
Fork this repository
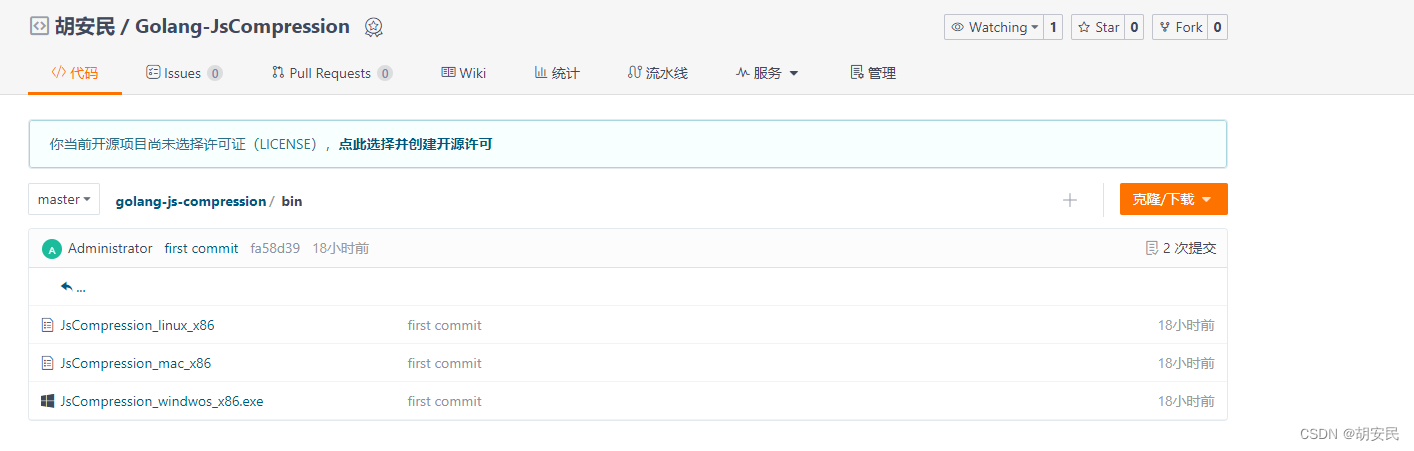(x=1180, y=27)
